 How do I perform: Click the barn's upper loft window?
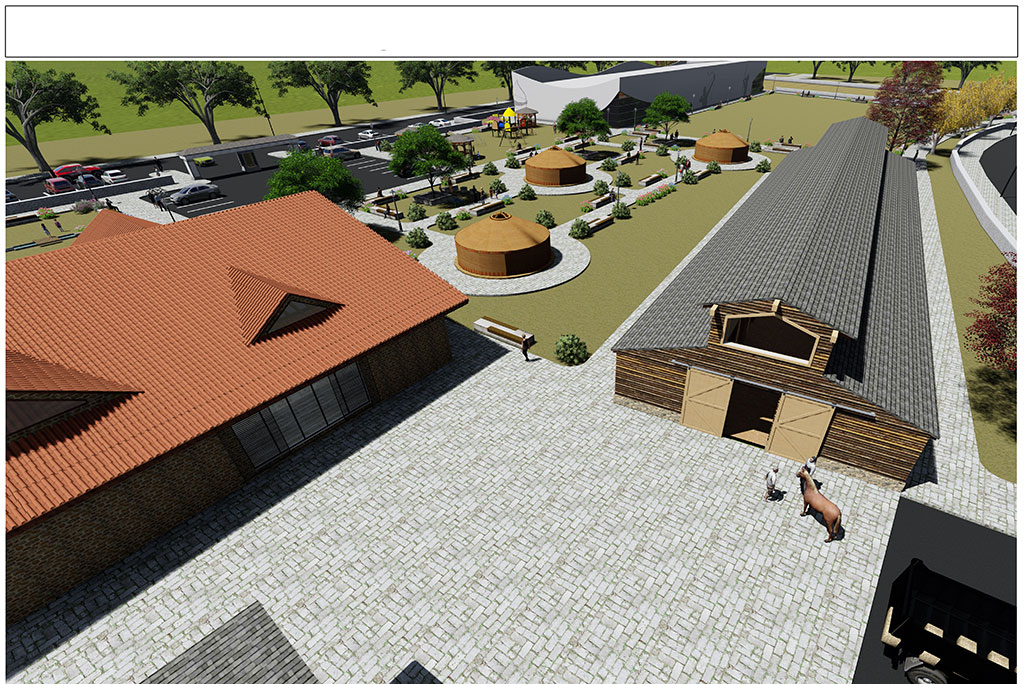click(770, 337)
